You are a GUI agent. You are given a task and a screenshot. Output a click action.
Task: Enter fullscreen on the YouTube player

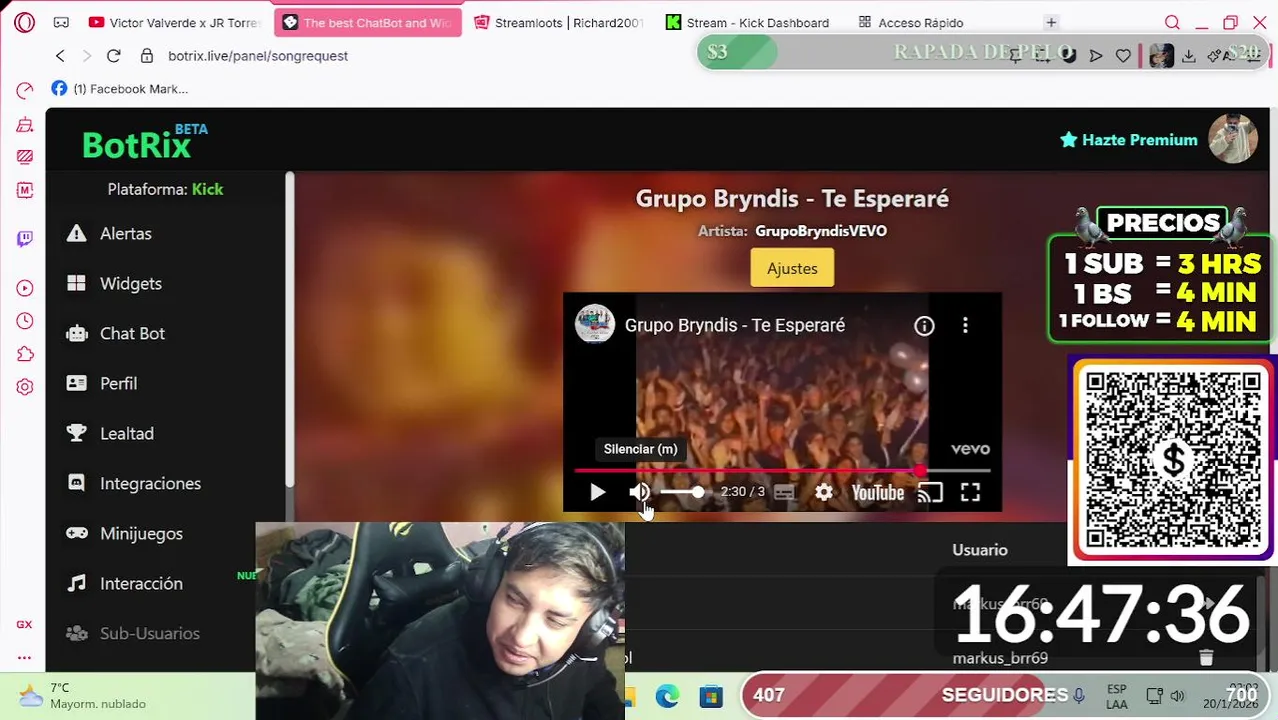pyautogui.click(x=970, y=492)
